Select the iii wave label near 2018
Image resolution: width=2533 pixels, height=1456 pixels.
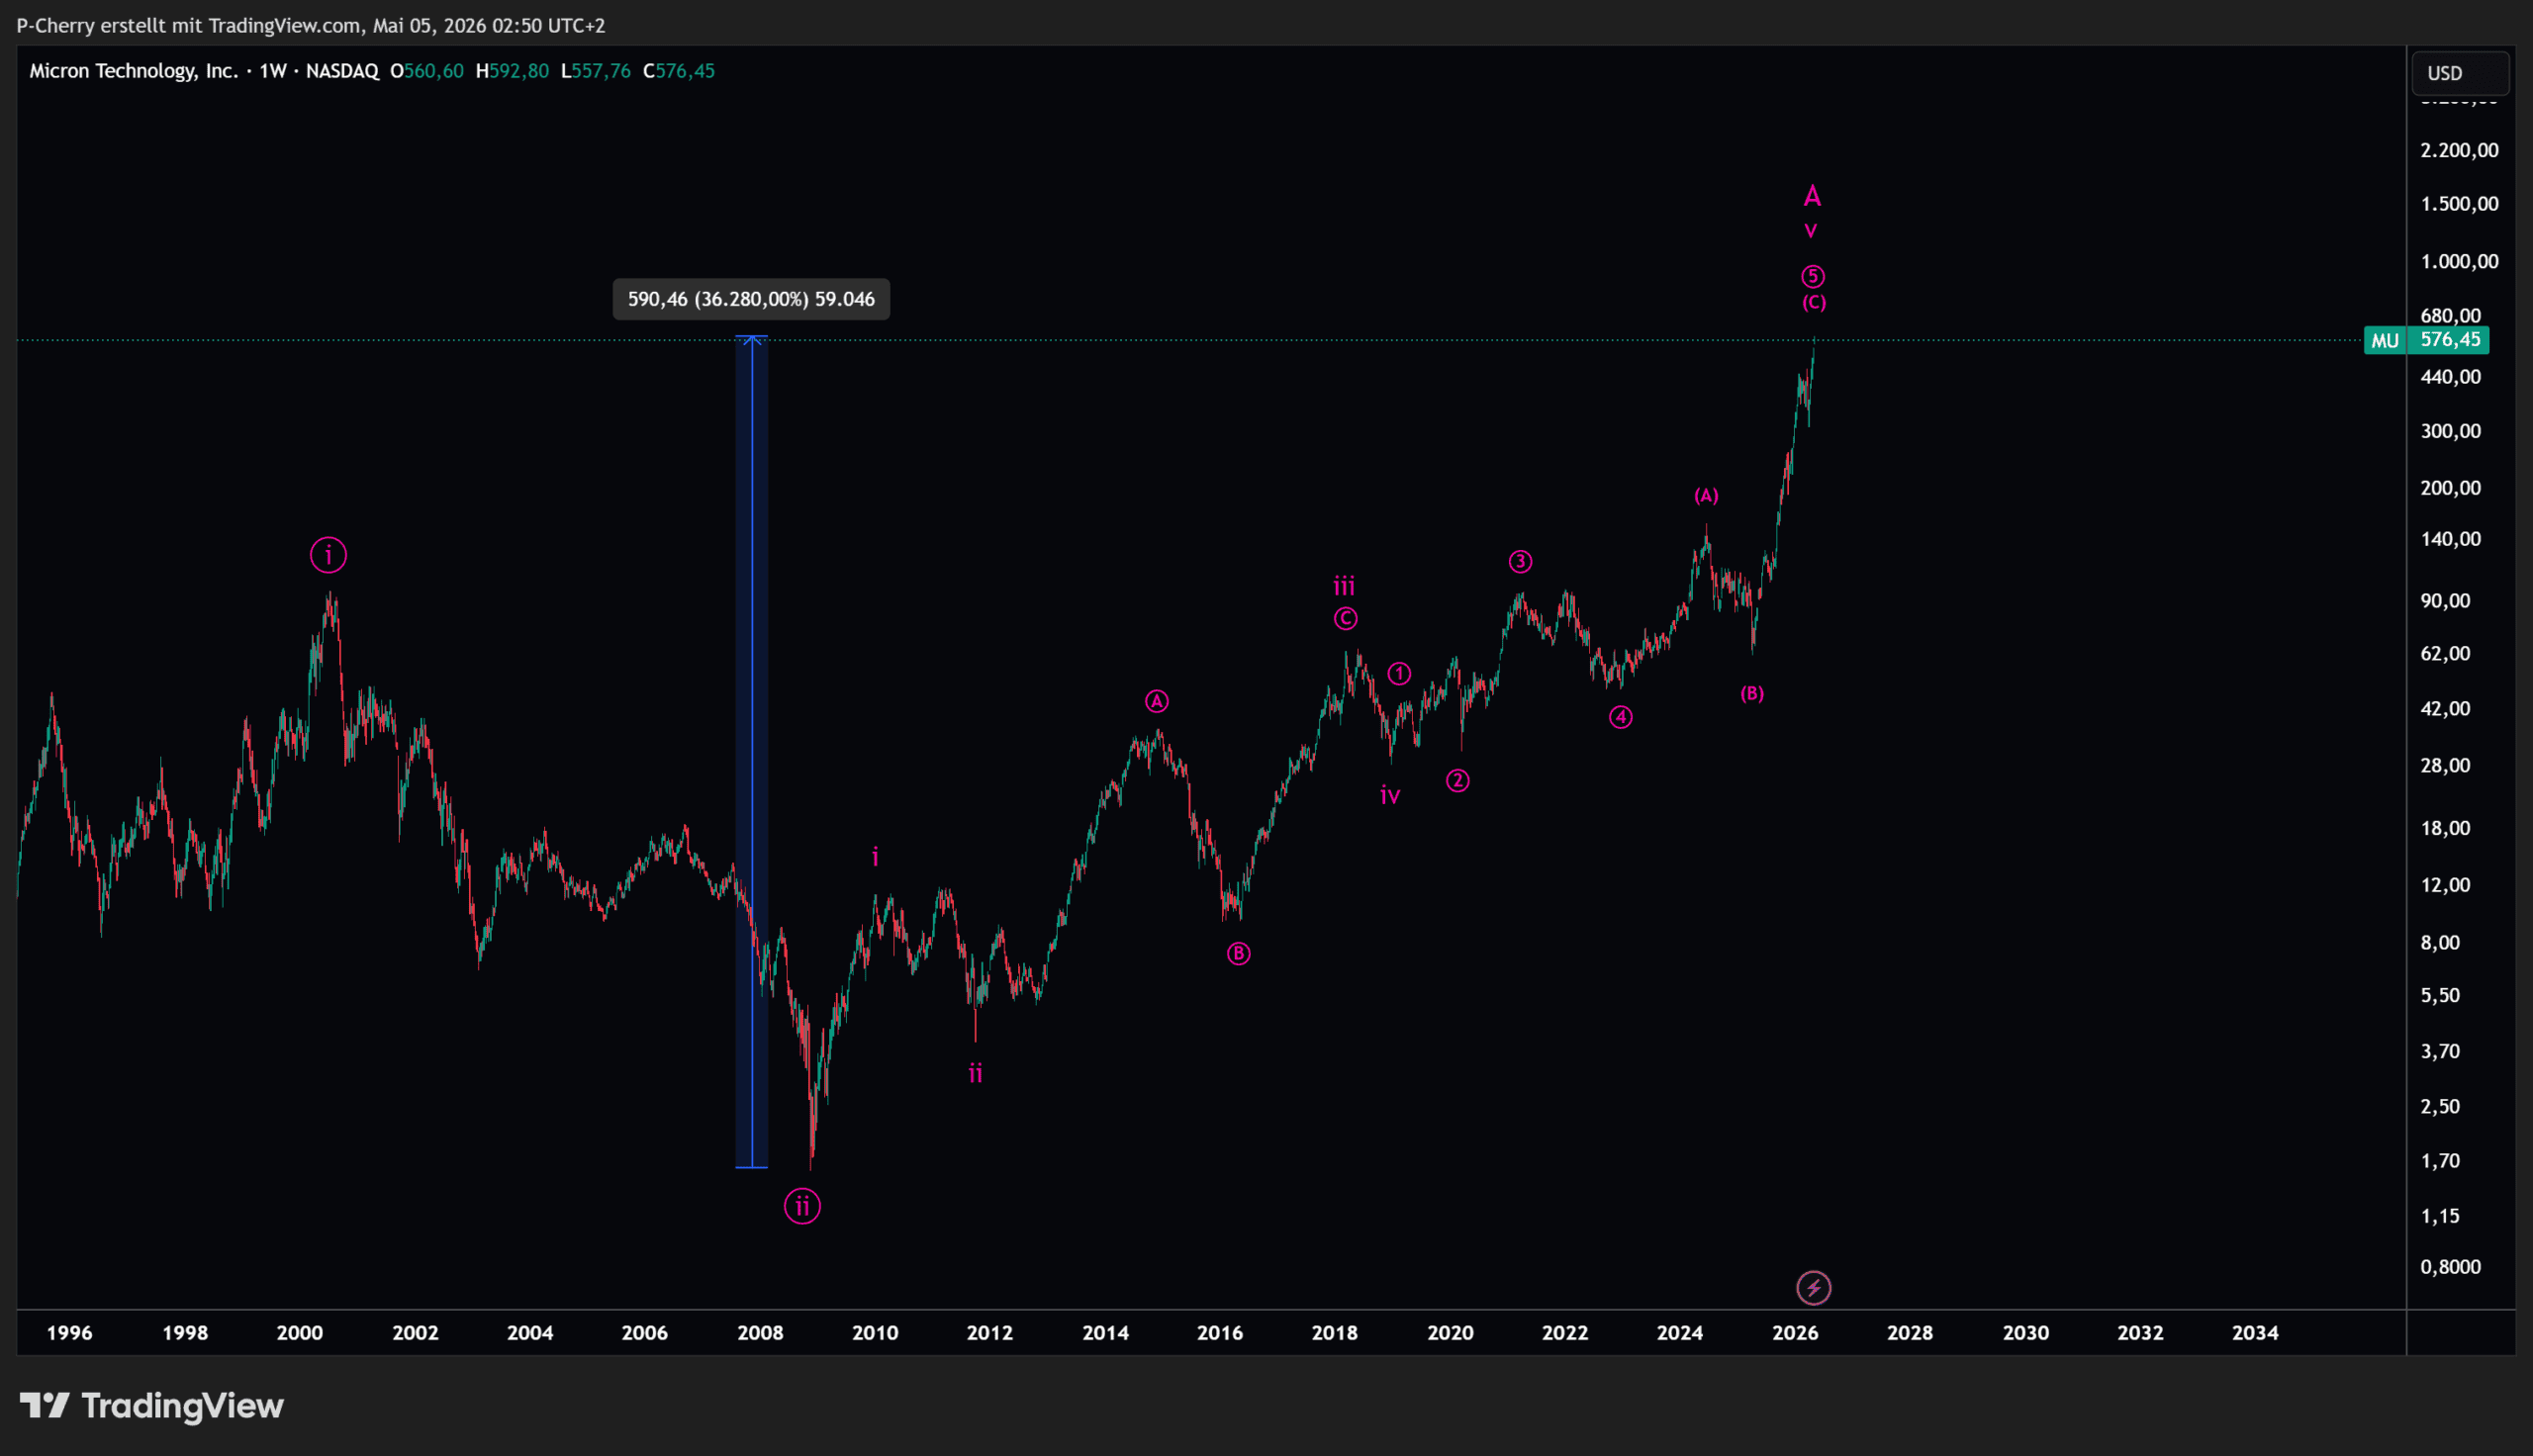pyautogui.click(x=1344, y=586)
